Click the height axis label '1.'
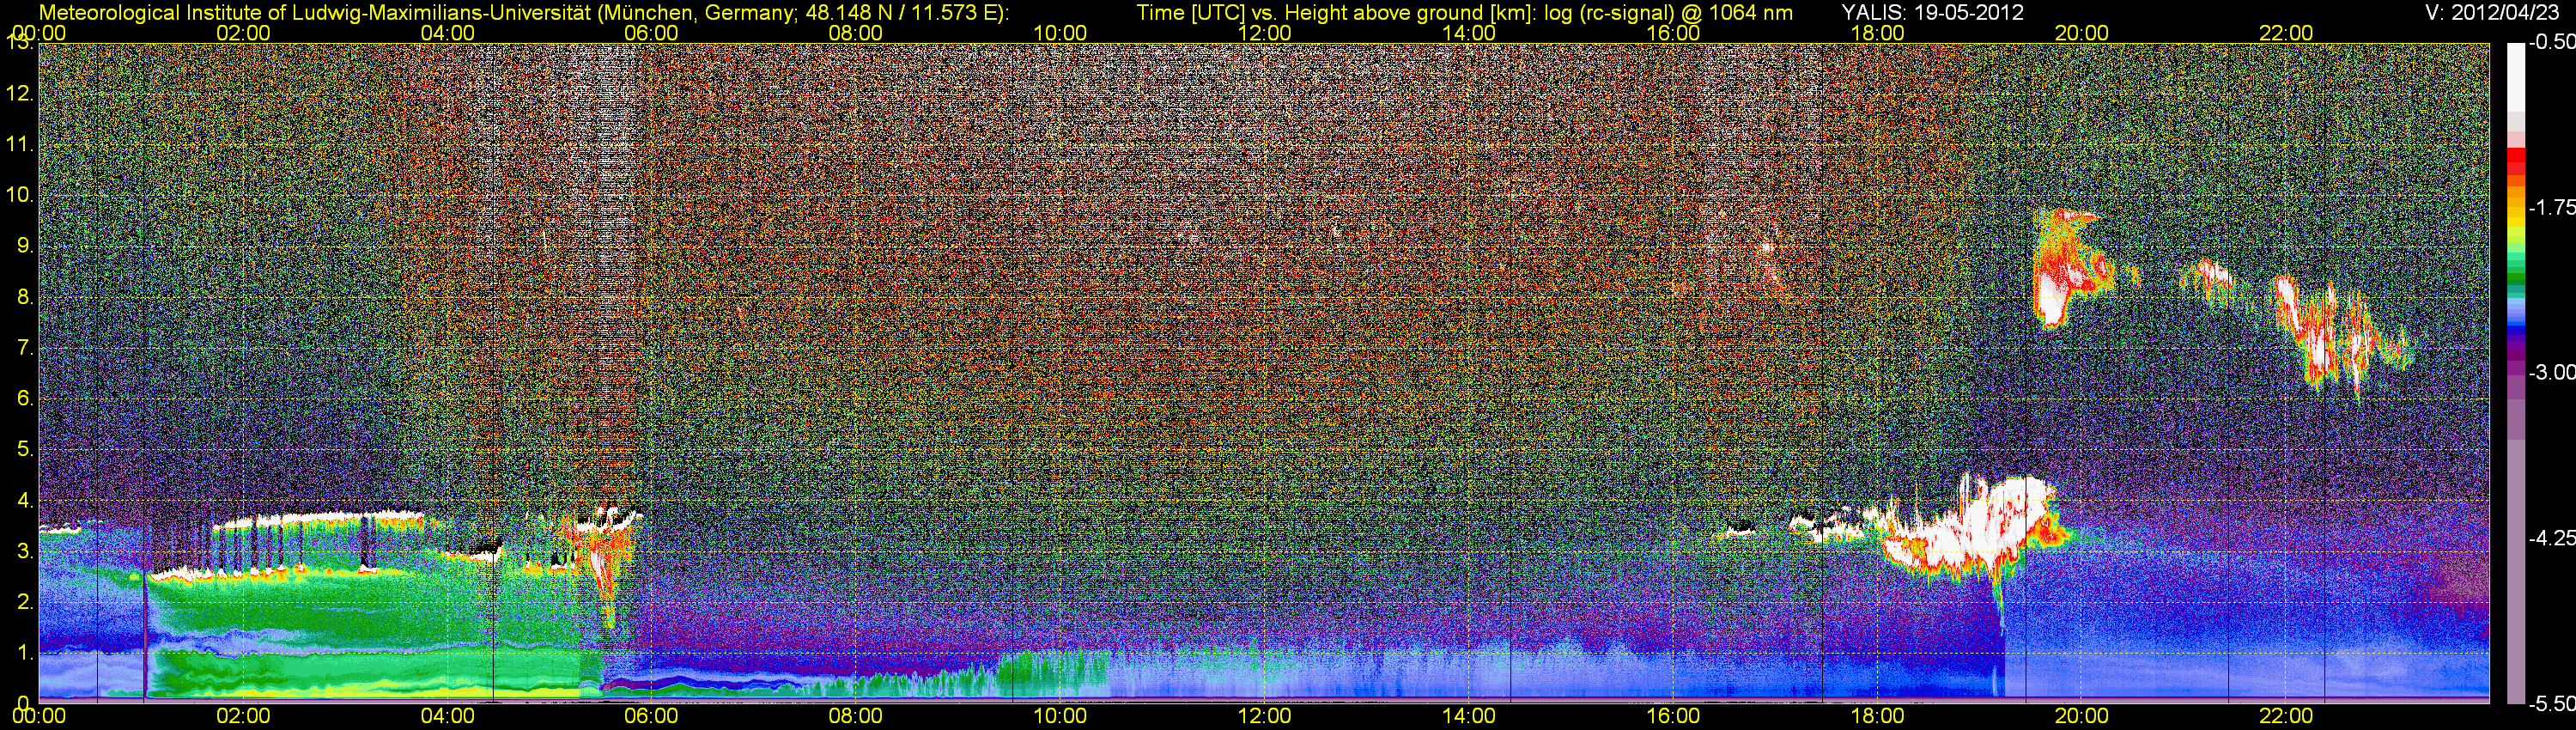 [25, 652]
